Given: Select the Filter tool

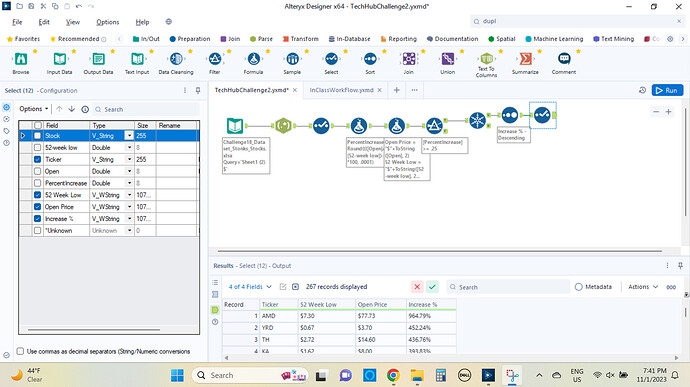Looking at the screenshot, I should point(215,59).
